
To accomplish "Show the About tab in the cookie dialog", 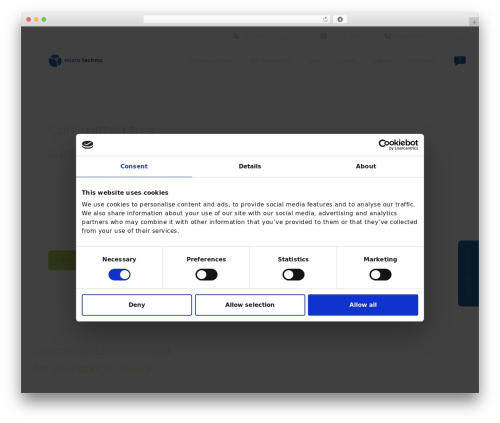I will pyautogui.click(x=366, y=166).
